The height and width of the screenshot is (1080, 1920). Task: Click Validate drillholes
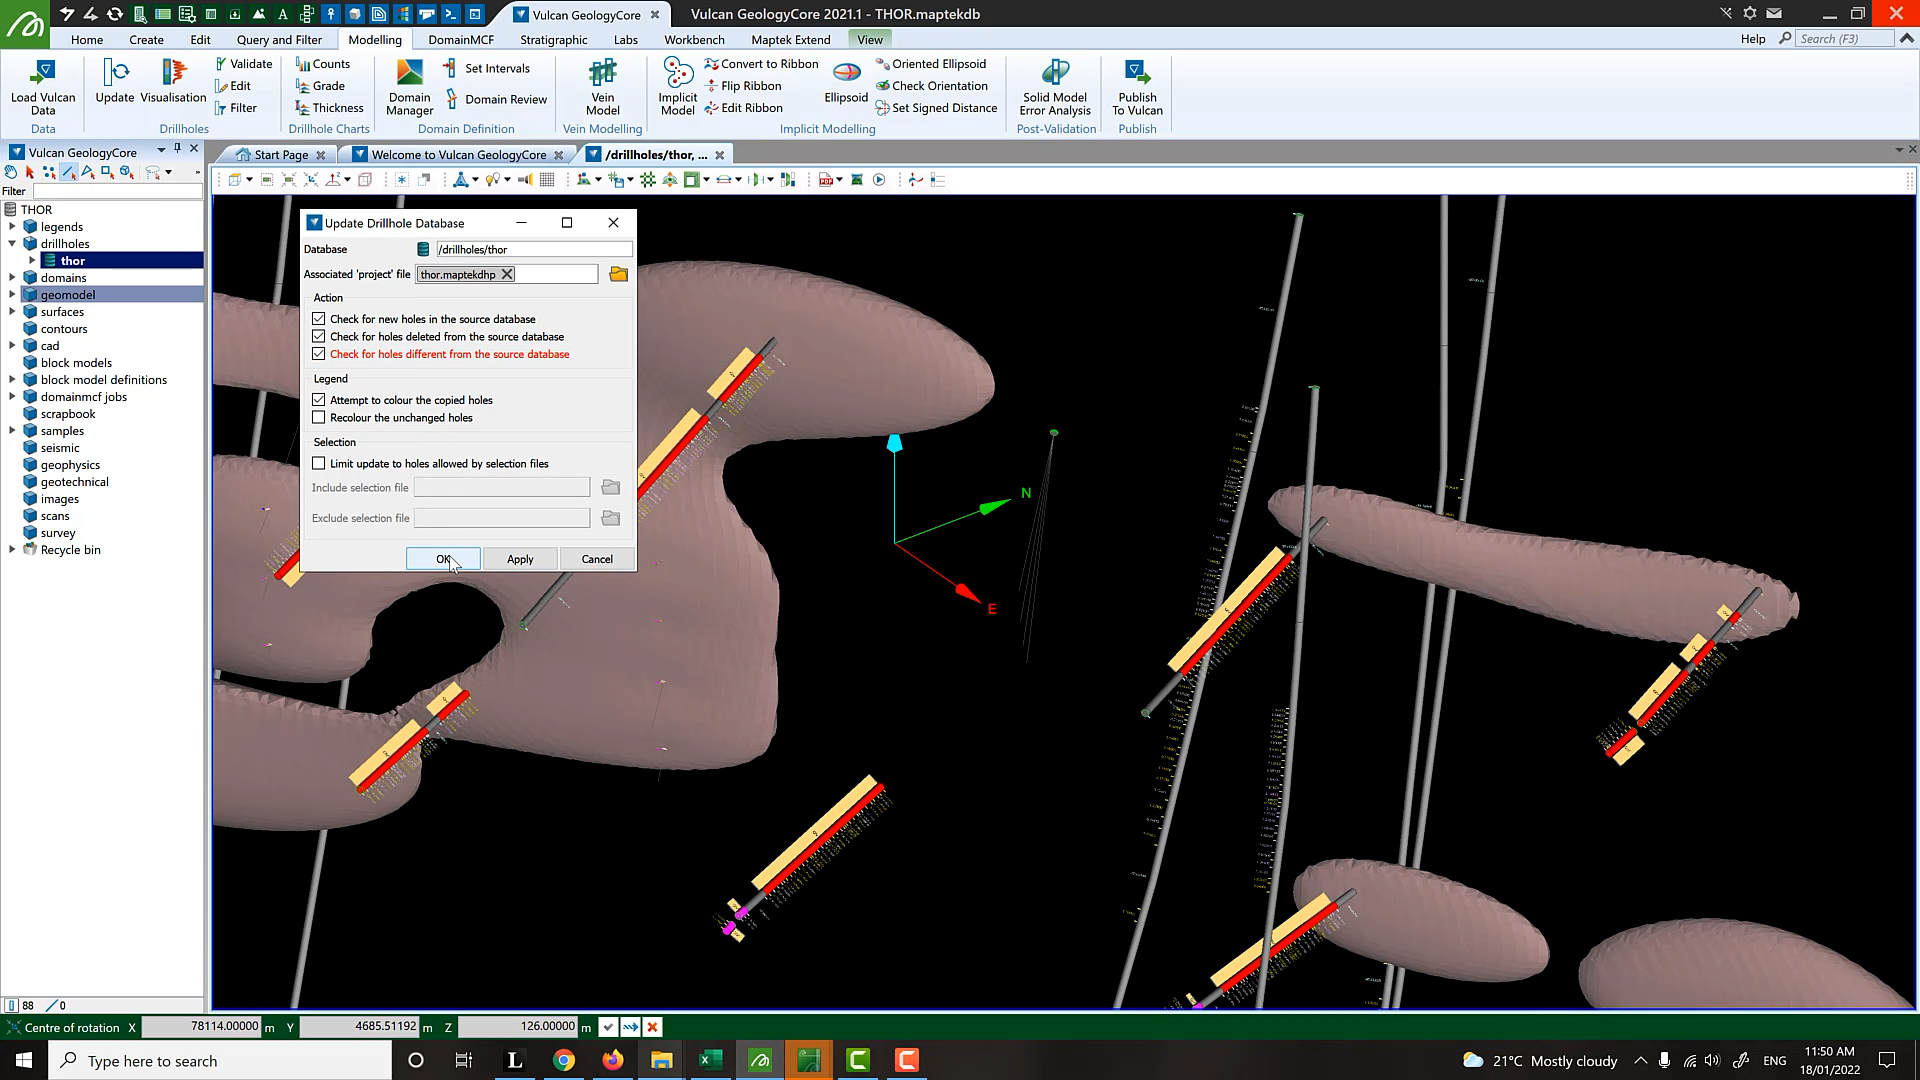pyautogui.click(x=243, y=64)
